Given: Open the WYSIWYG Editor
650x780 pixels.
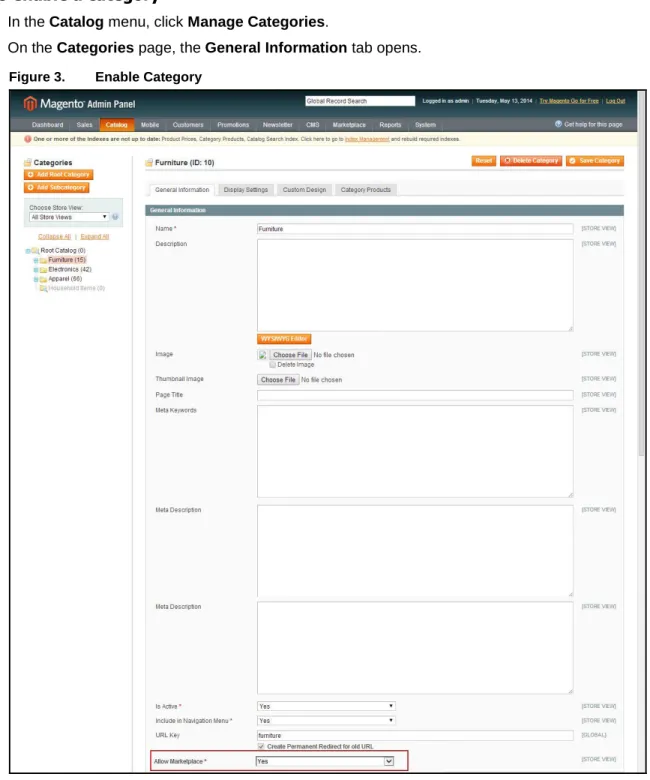Looking at the screenshot, I should (284, 339).
